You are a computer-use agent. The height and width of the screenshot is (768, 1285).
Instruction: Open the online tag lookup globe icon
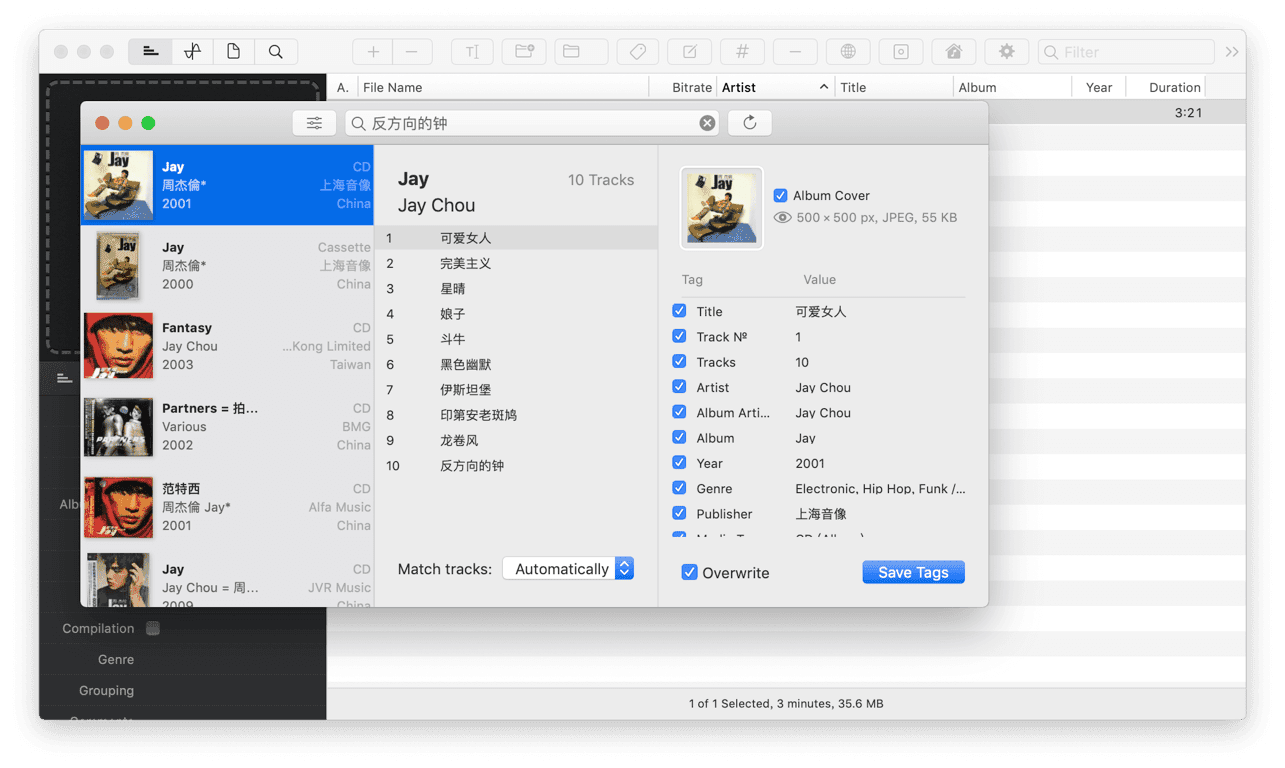coord(847,51)
